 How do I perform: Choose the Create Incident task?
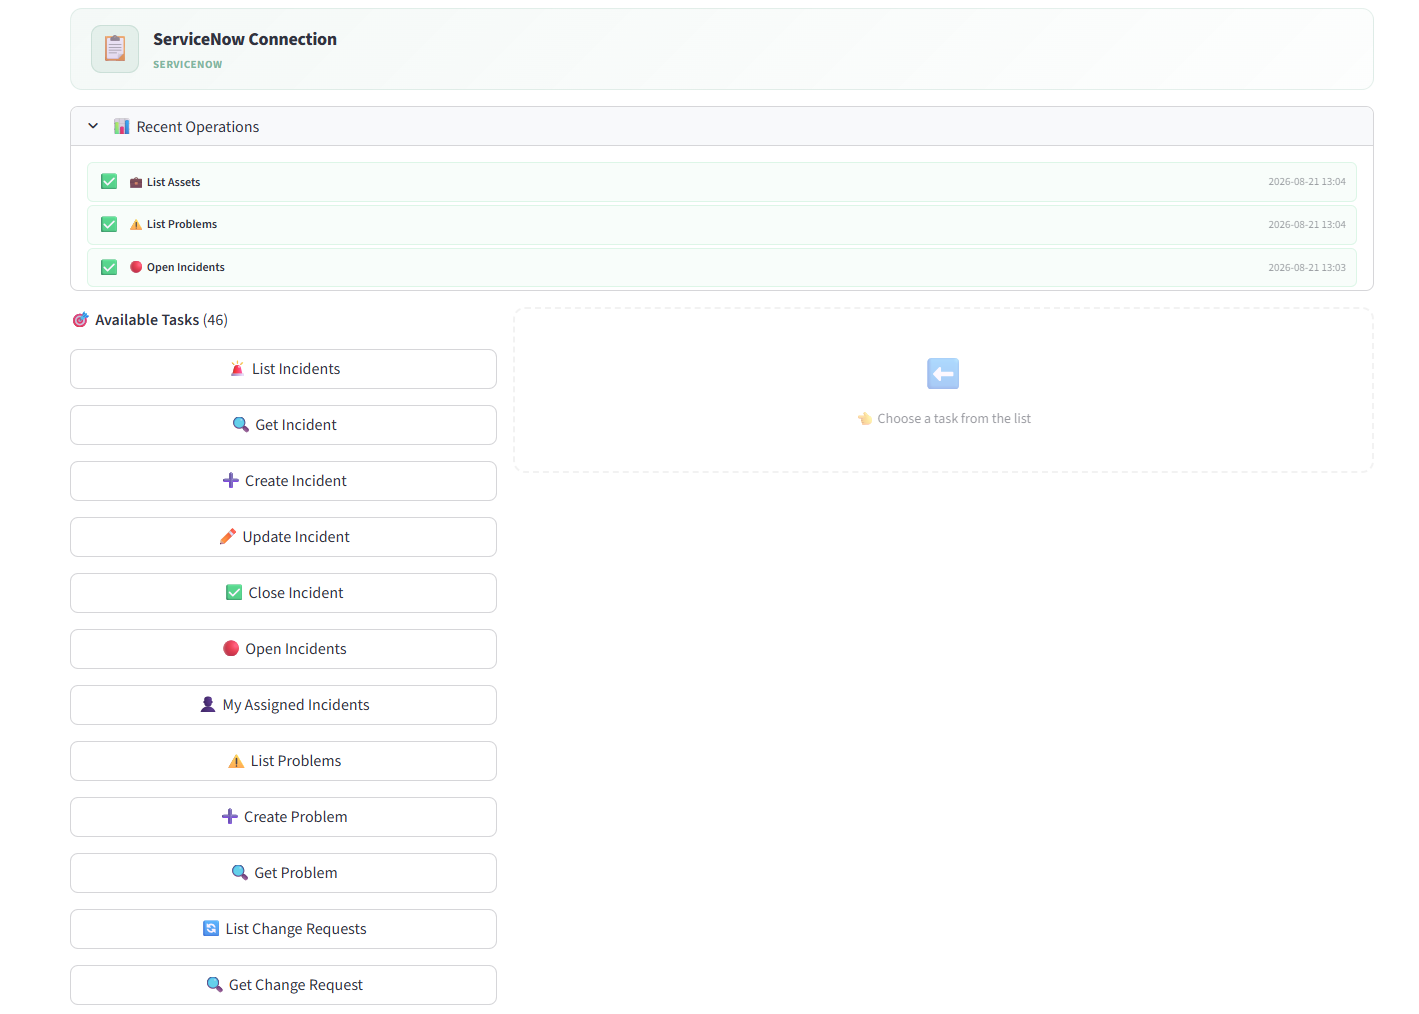pyautogui.click(x=283, y=481)
